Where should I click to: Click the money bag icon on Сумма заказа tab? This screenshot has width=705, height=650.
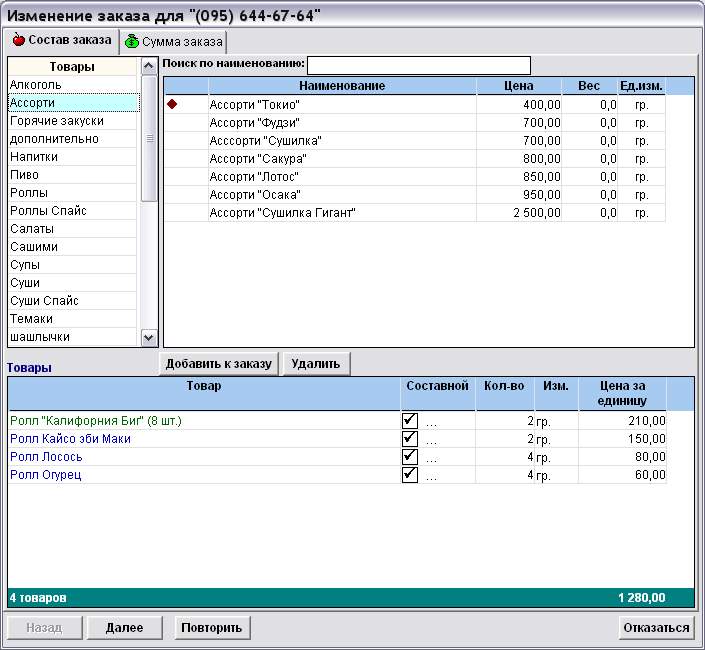pyautogui.click(x=132, y=42)
